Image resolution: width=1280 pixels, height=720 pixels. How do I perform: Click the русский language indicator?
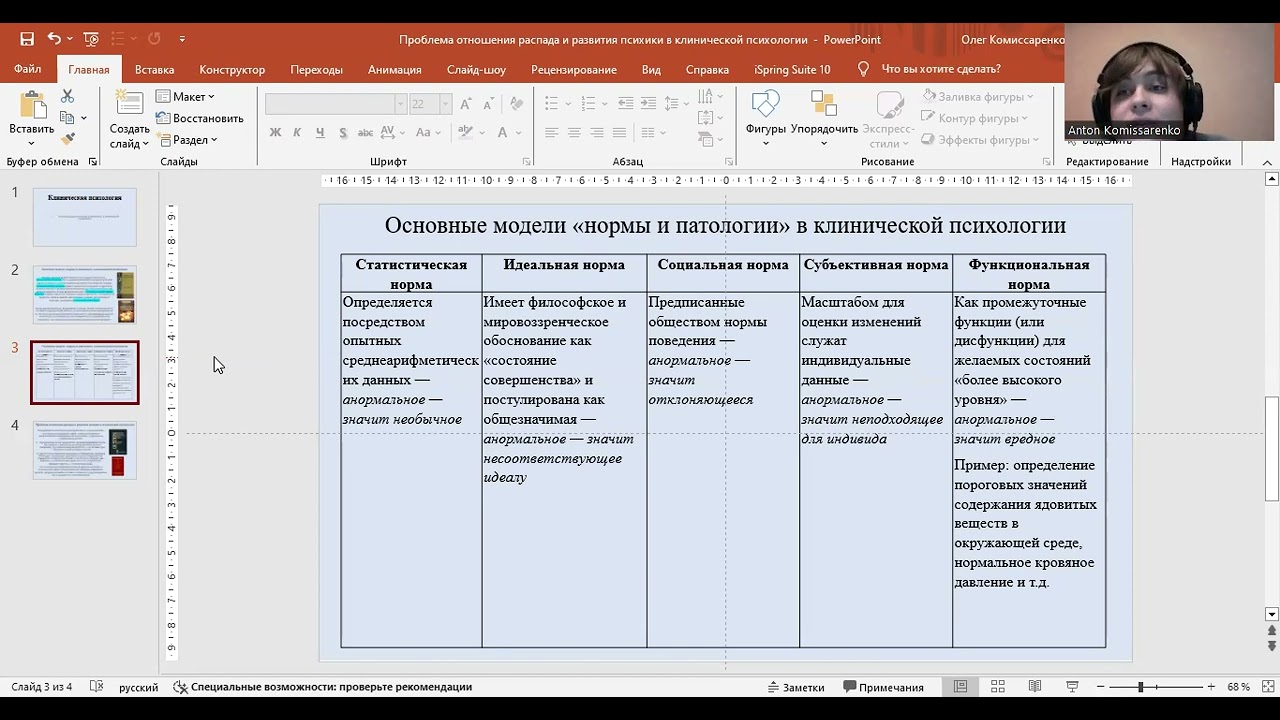(138, 687)
